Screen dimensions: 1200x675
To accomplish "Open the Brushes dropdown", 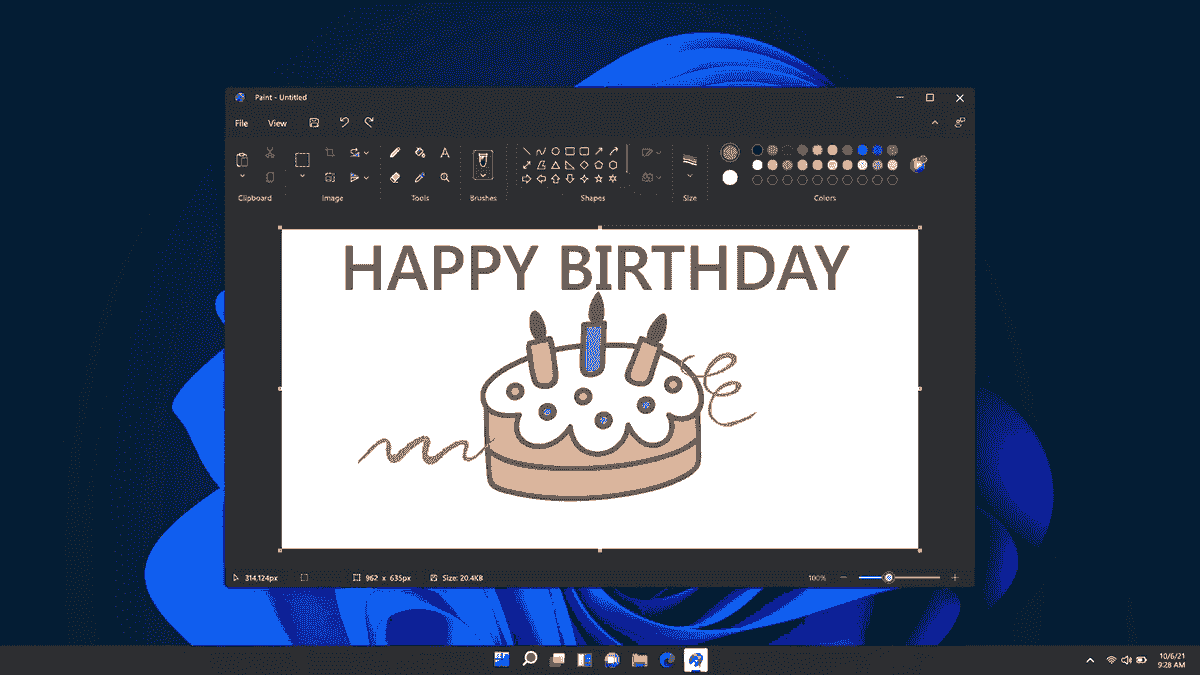I will [x=483, y=168].
